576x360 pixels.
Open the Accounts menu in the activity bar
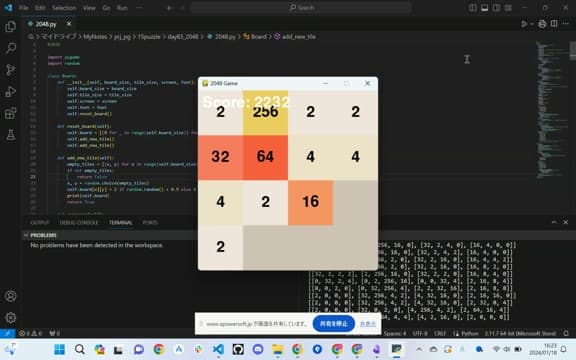(x=11, y=296)
